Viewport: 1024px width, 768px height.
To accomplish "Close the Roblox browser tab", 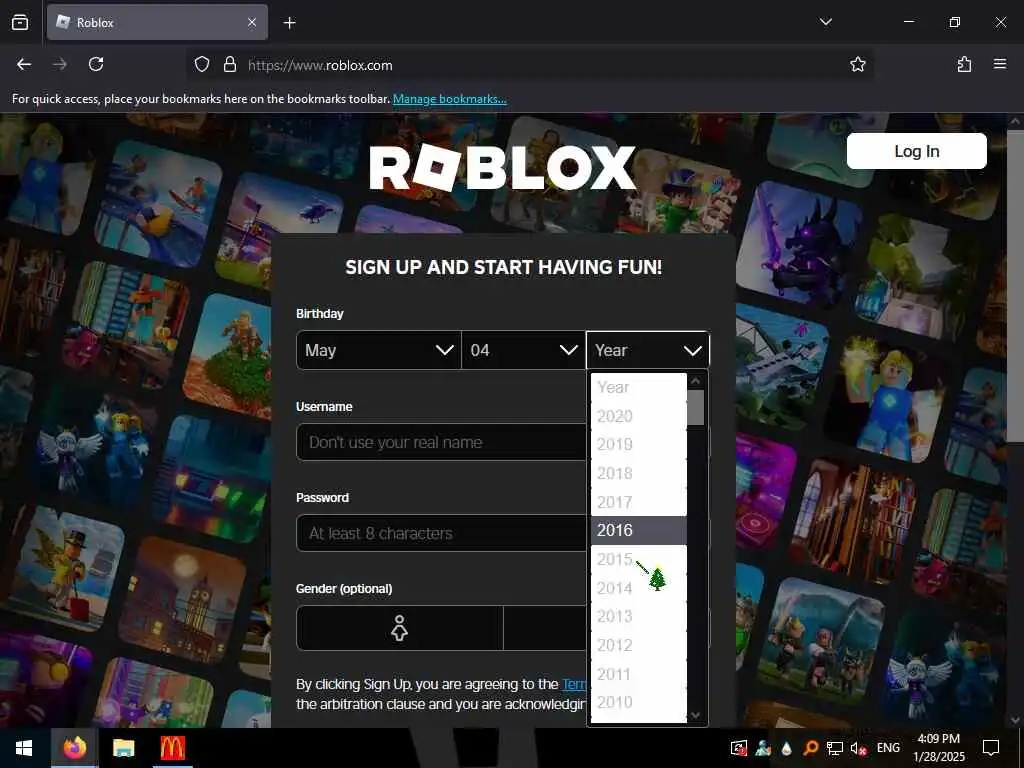I will (x=252, y=22).
